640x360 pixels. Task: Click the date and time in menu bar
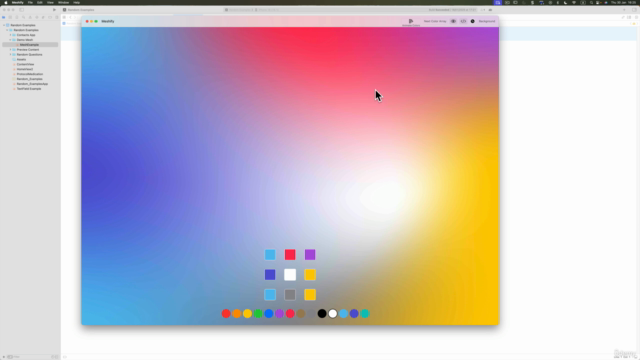(624, 2)
